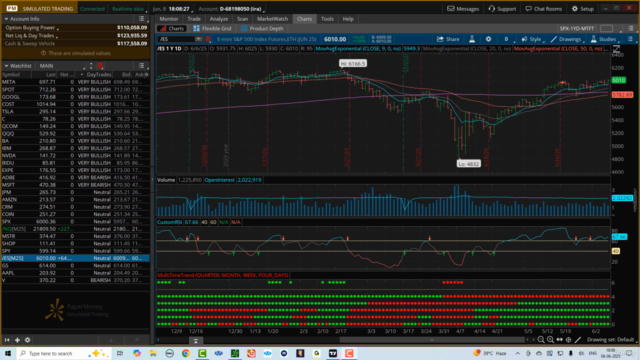Switch to the Tools tab
Image resolution: width=640 pixels, height=360 pixels.
click(x=327, y=19)
